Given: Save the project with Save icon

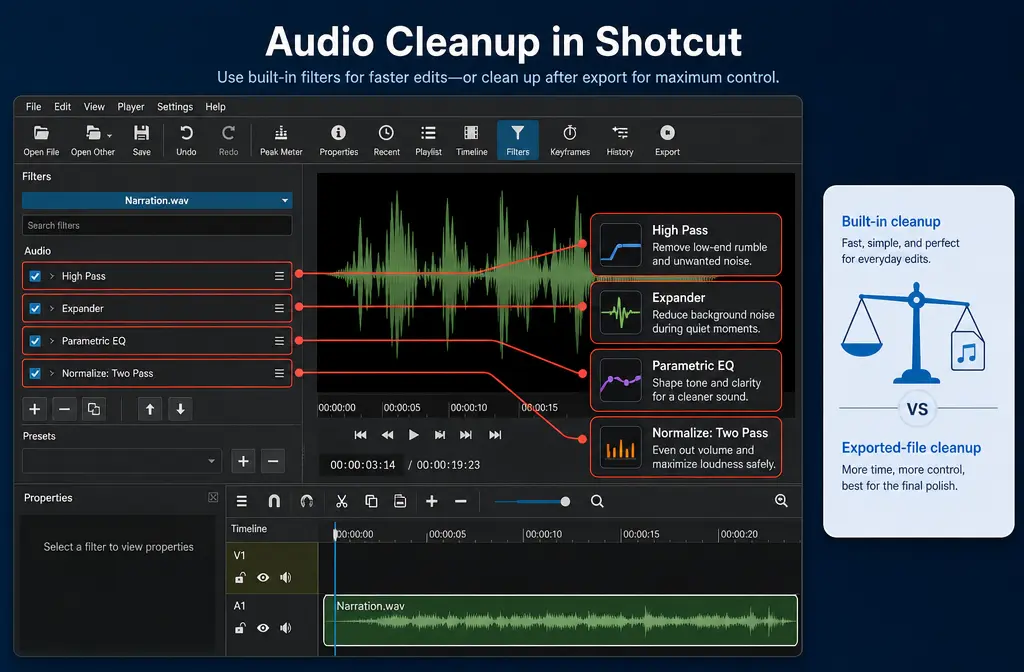Looking at the screenshot, I should click(142, 140).
